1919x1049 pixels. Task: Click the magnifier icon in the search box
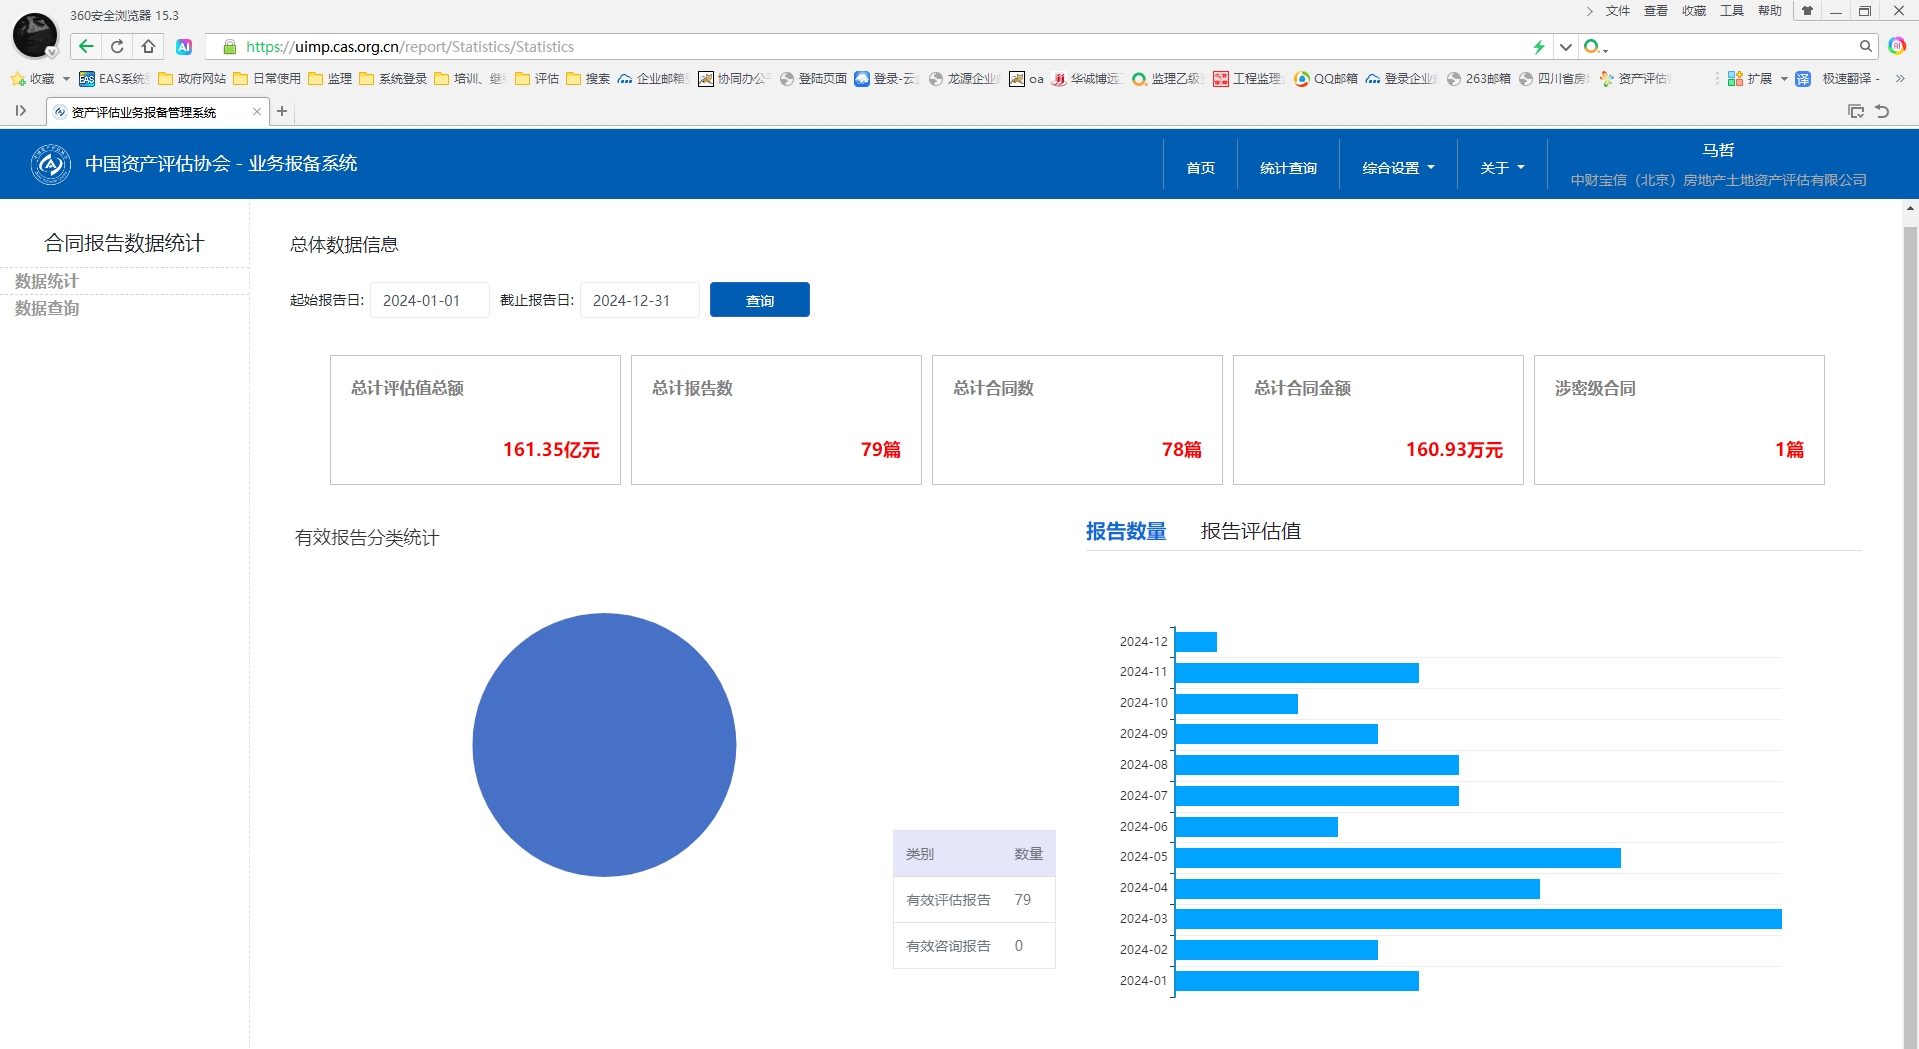(x=1865, y=46)
